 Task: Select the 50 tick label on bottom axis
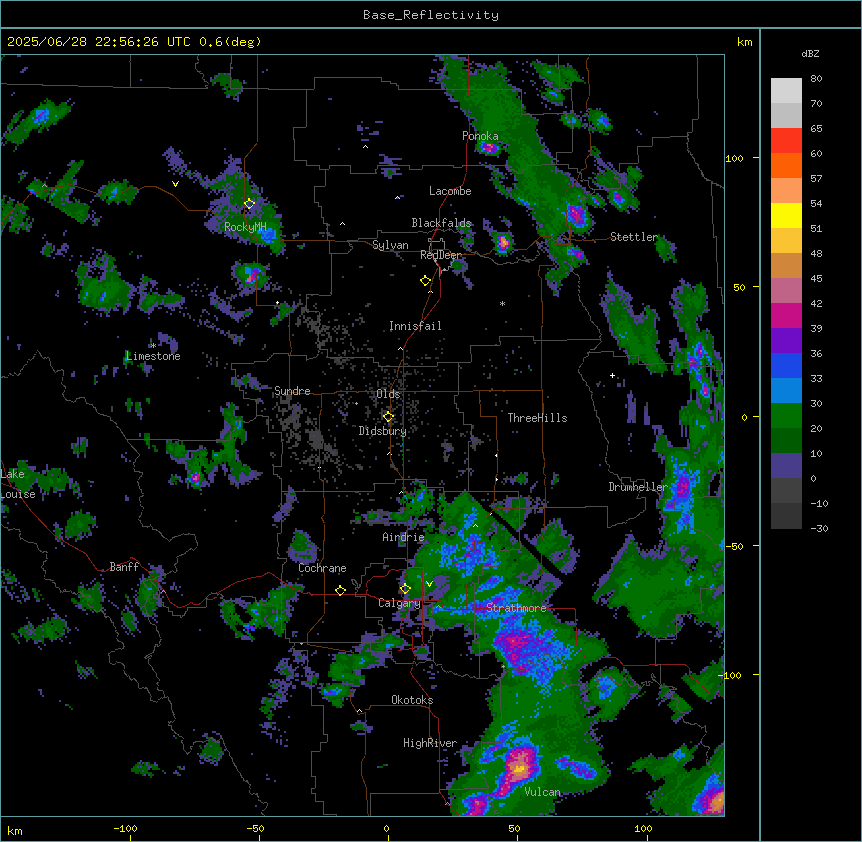coord(514,828)
